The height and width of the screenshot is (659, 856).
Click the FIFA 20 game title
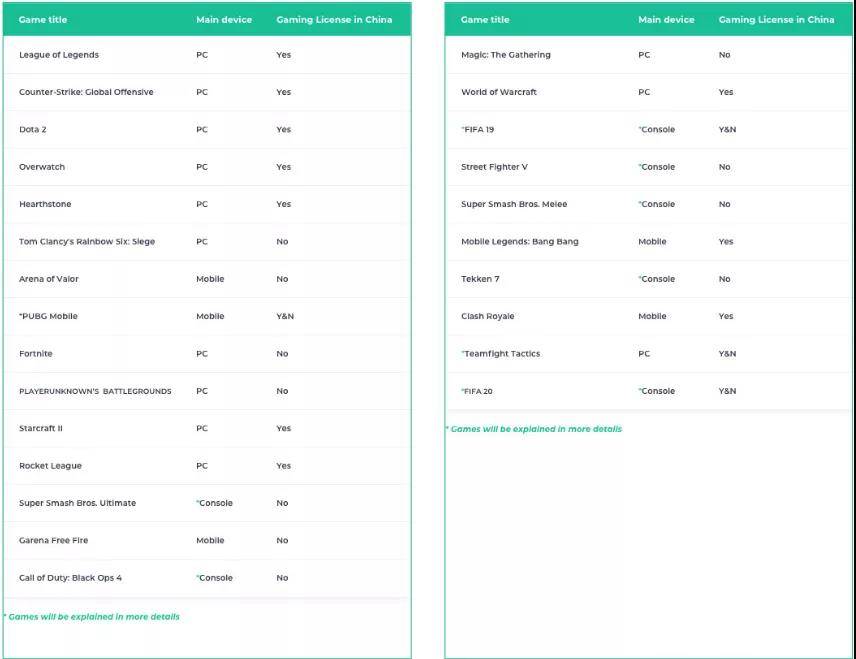(477, 391)
